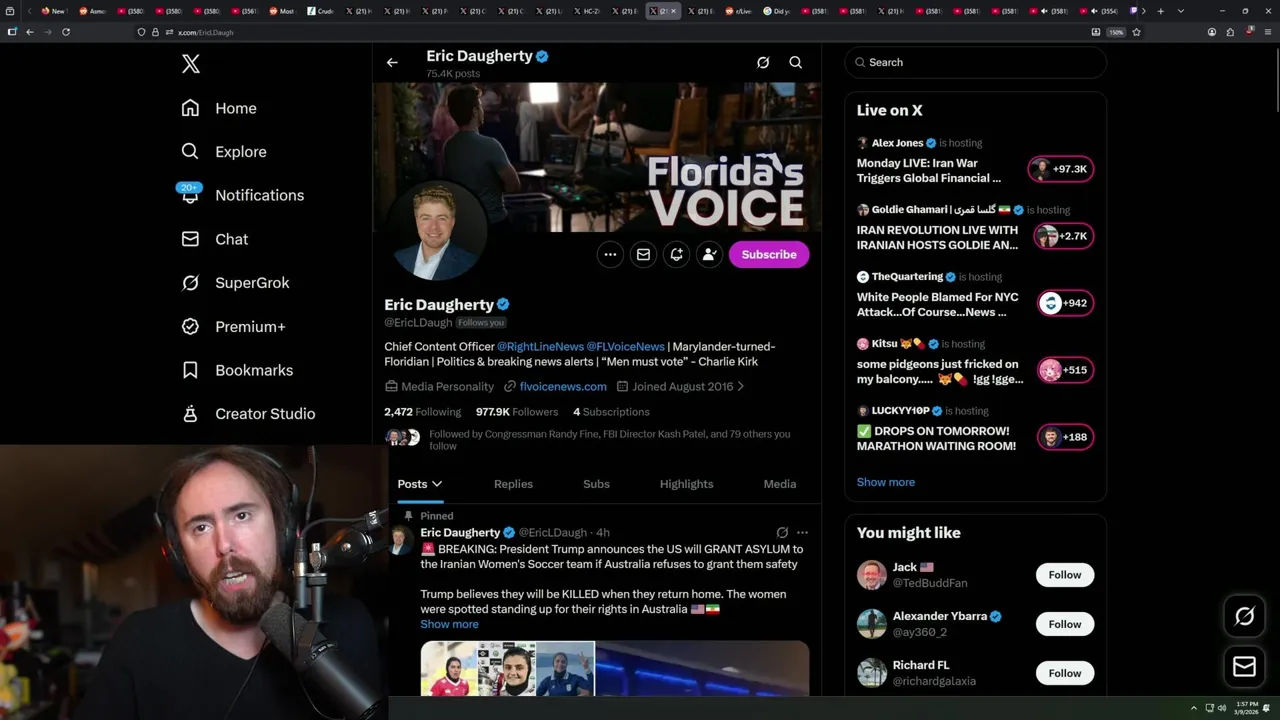Open the pinned post's three-dot menu

pyautogui.click(x=802, y=533)
